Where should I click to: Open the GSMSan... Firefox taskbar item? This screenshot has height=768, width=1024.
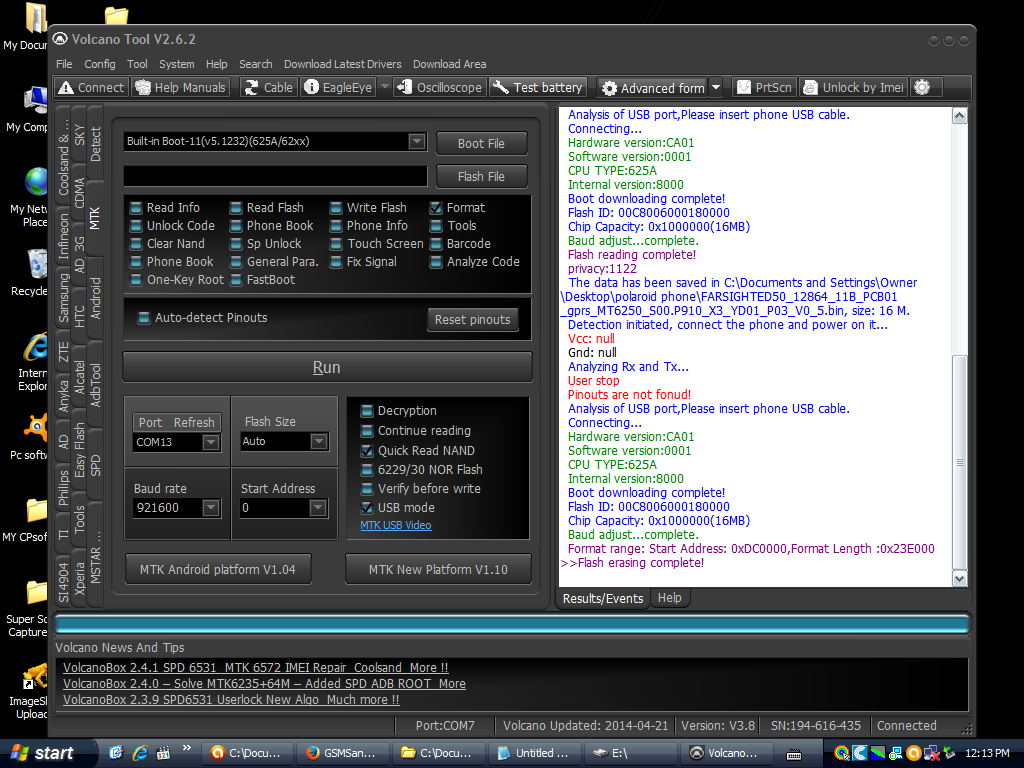tap(342, 753)
